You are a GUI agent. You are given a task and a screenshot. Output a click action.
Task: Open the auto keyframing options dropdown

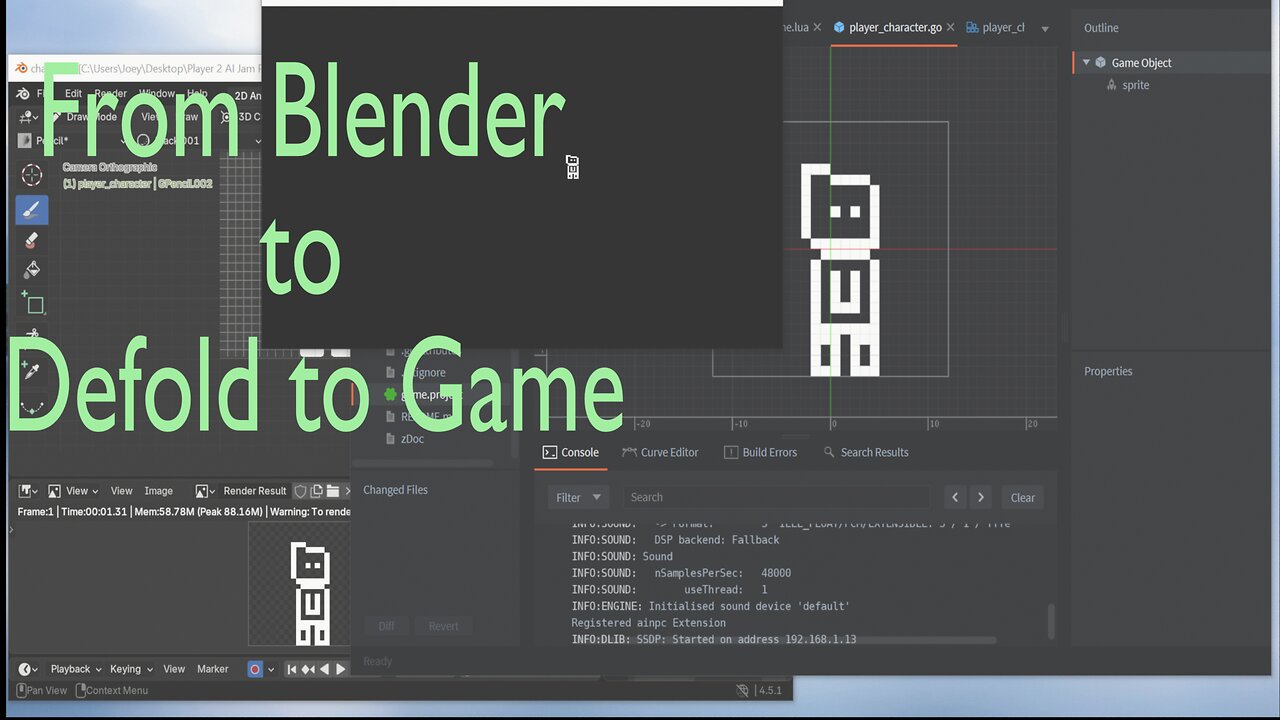point(270,669)
